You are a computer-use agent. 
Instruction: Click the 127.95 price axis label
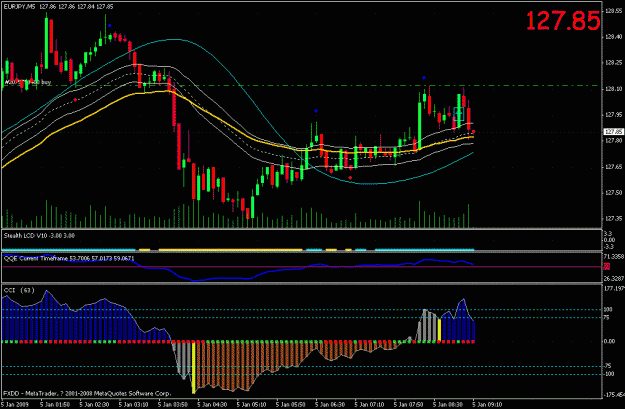click(614, 115)
